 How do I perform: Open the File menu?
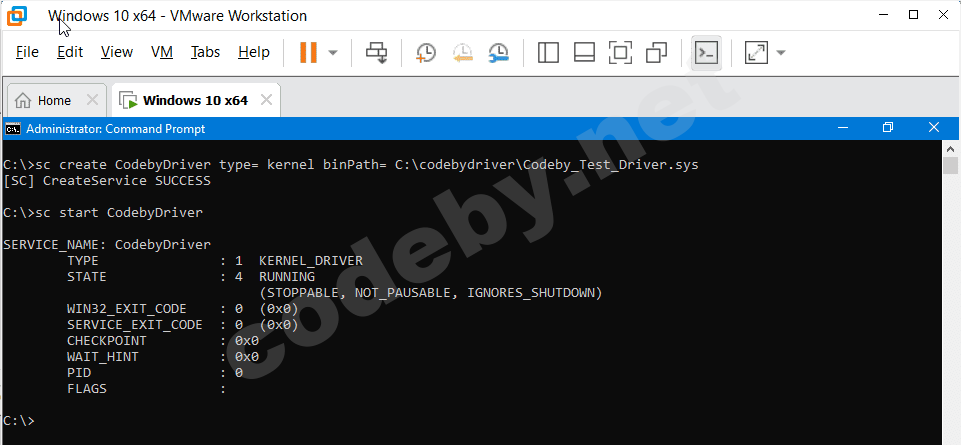(x=27, y=52)
